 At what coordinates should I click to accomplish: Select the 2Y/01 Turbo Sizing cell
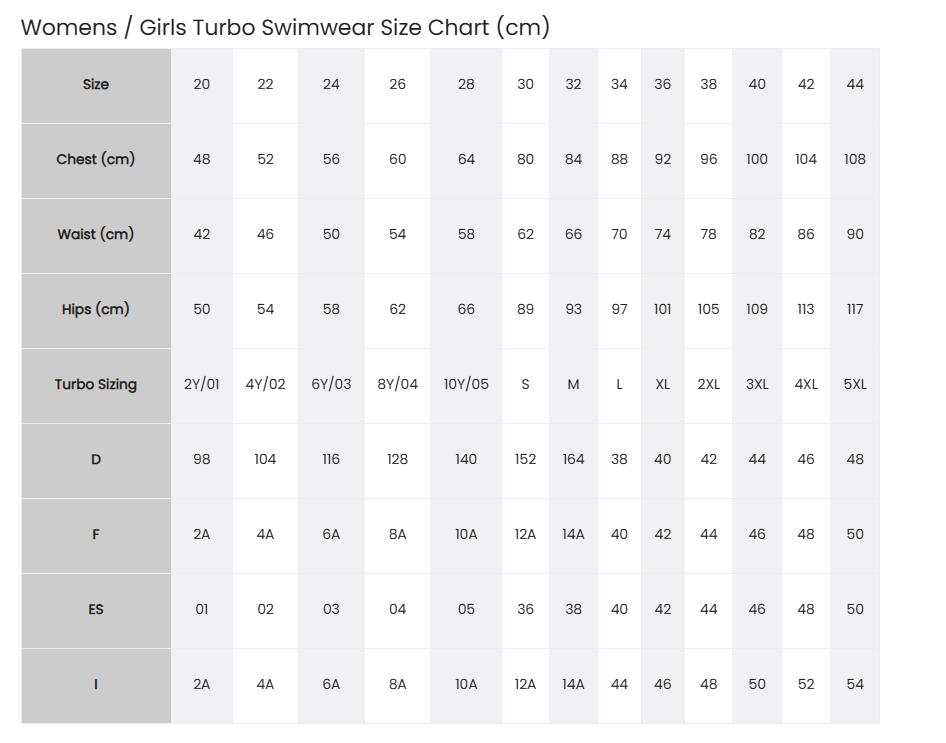click(202, 386)
